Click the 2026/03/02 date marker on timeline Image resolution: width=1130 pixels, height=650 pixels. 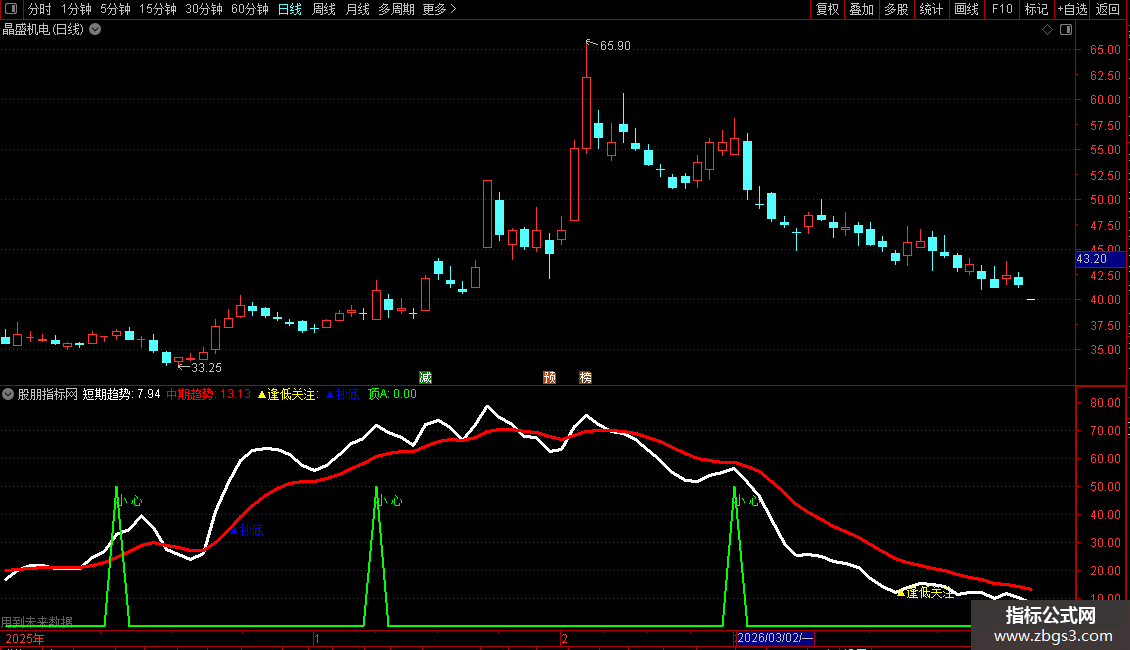tap(775, 638)
